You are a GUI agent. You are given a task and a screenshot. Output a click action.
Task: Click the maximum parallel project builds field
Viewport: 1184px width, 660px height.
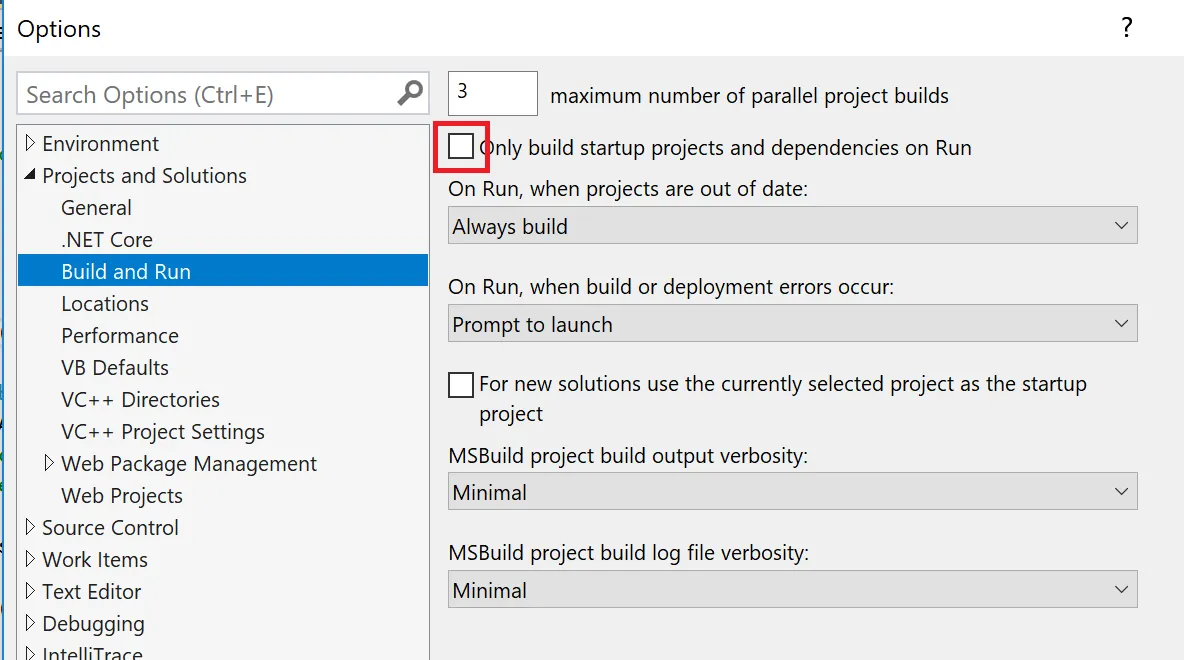(492, 93)
